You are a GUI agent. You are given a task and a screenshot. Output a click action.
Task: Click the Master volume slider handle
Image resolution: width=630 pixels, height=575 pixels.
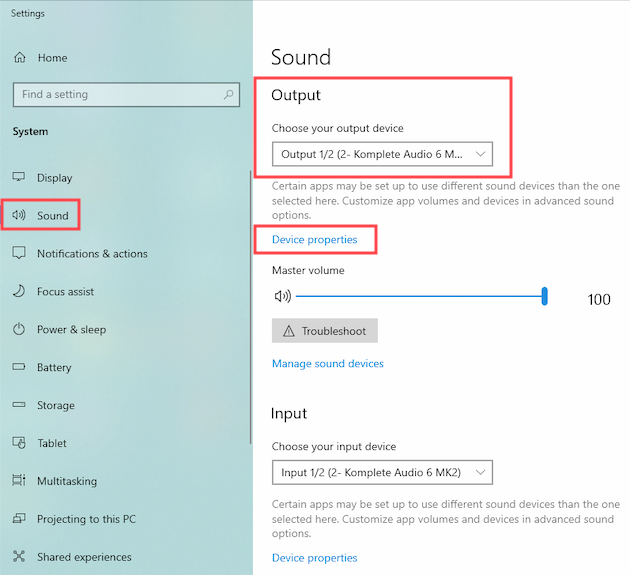545,296
